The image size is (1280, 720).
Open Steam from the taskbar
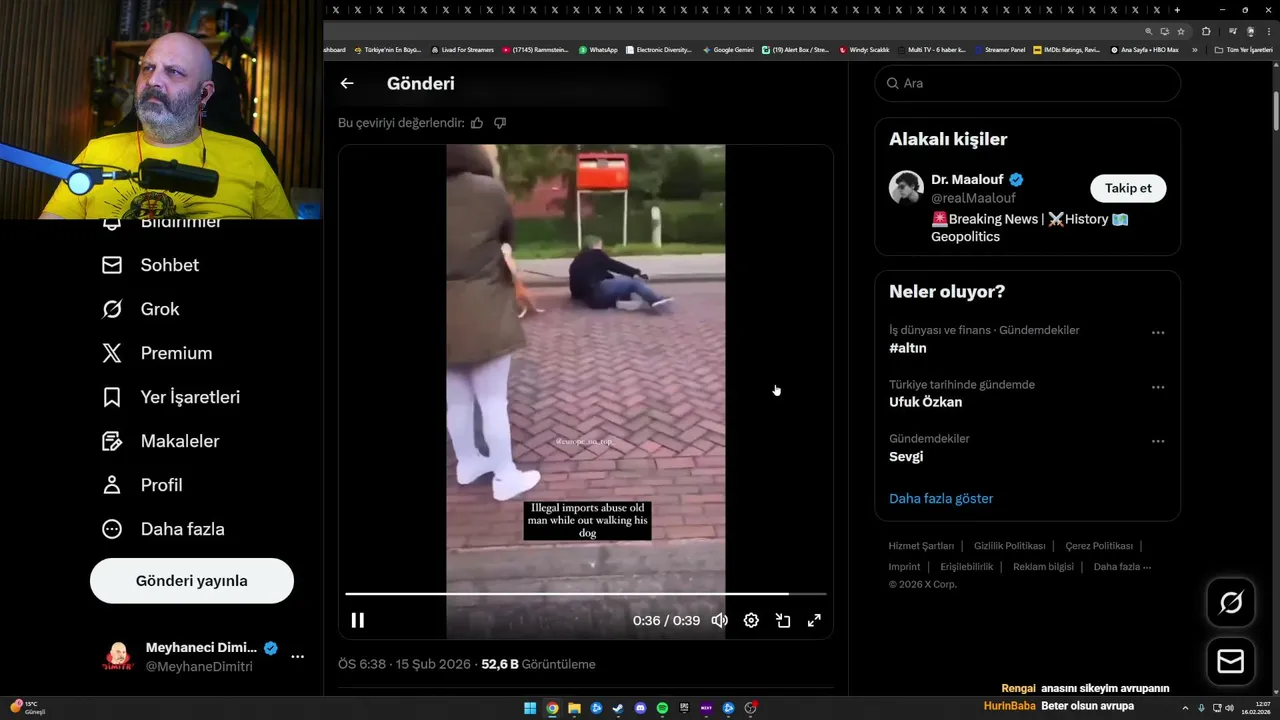618,708
